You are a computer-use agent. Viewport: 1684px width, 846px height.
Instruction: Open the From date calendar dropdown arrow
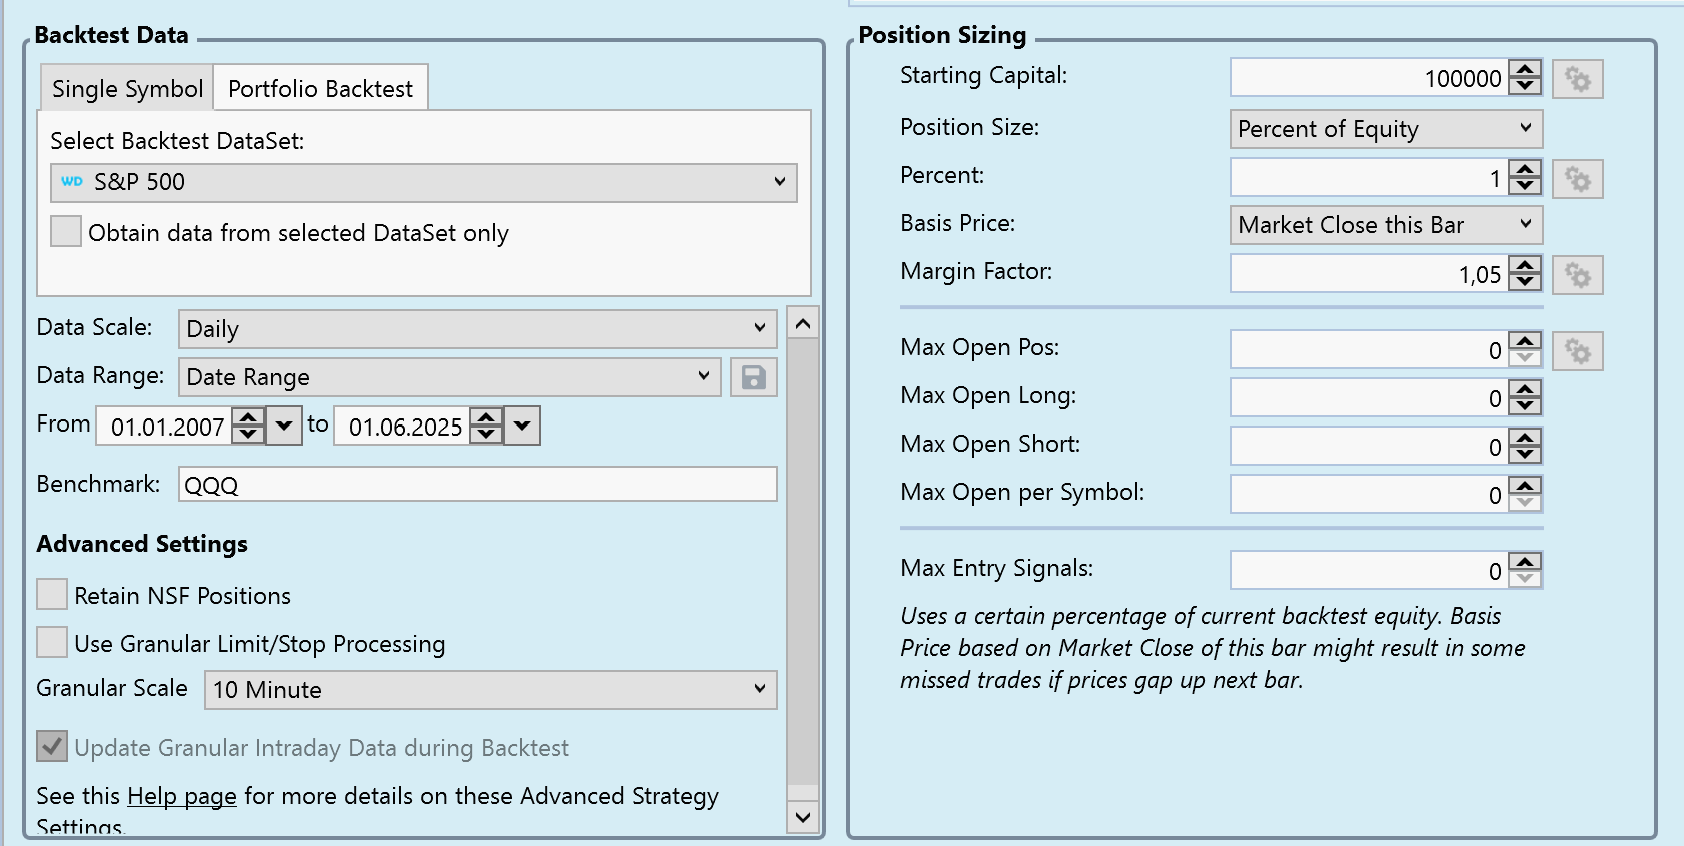(x=284, y=426)
